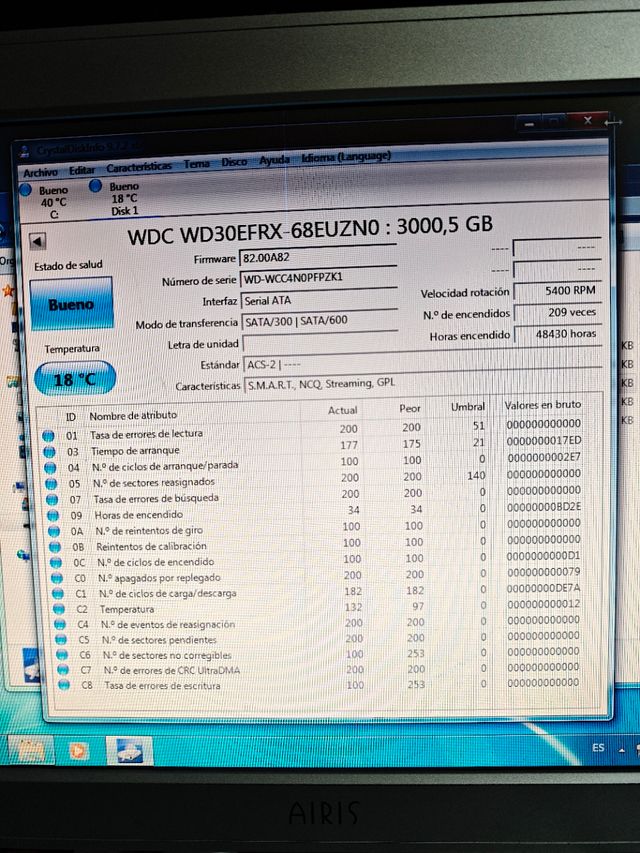Click the status dot of attribute 01
Image resolution: width=640 pixels, height=853 pixels.
48,436
